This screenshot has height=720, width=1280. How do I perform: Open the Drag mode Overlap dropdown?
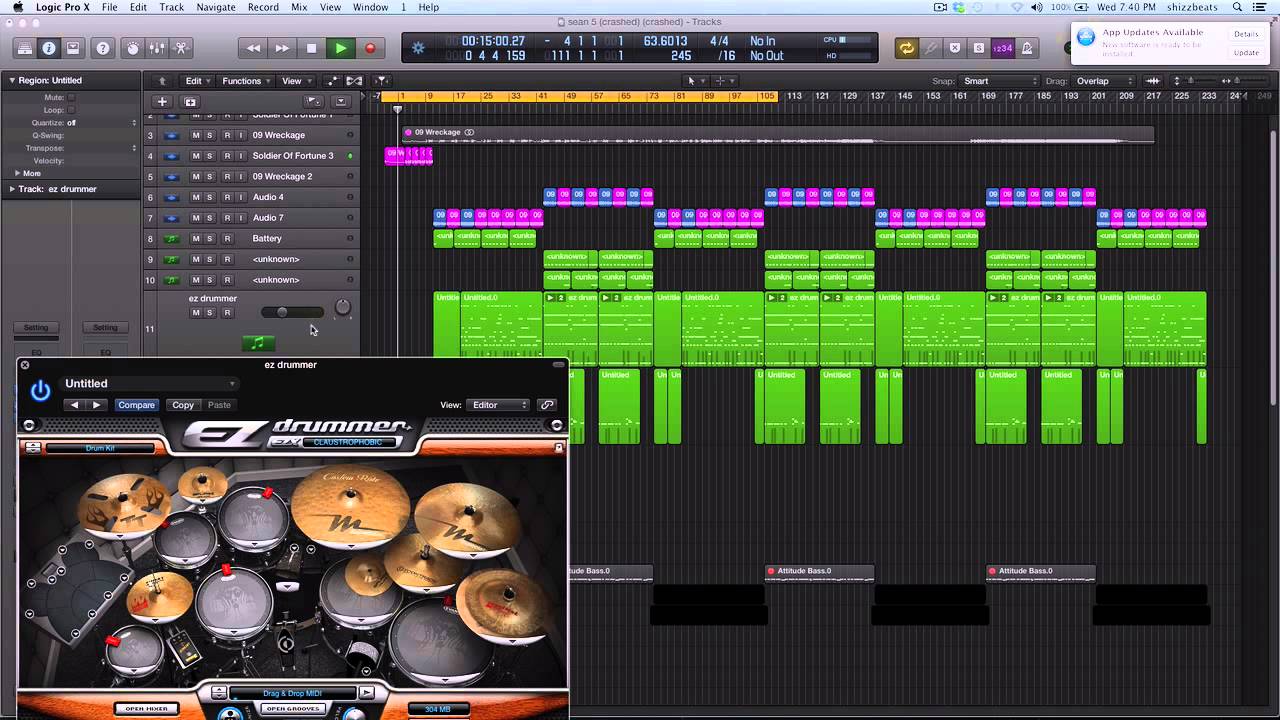pos(1104,81)
